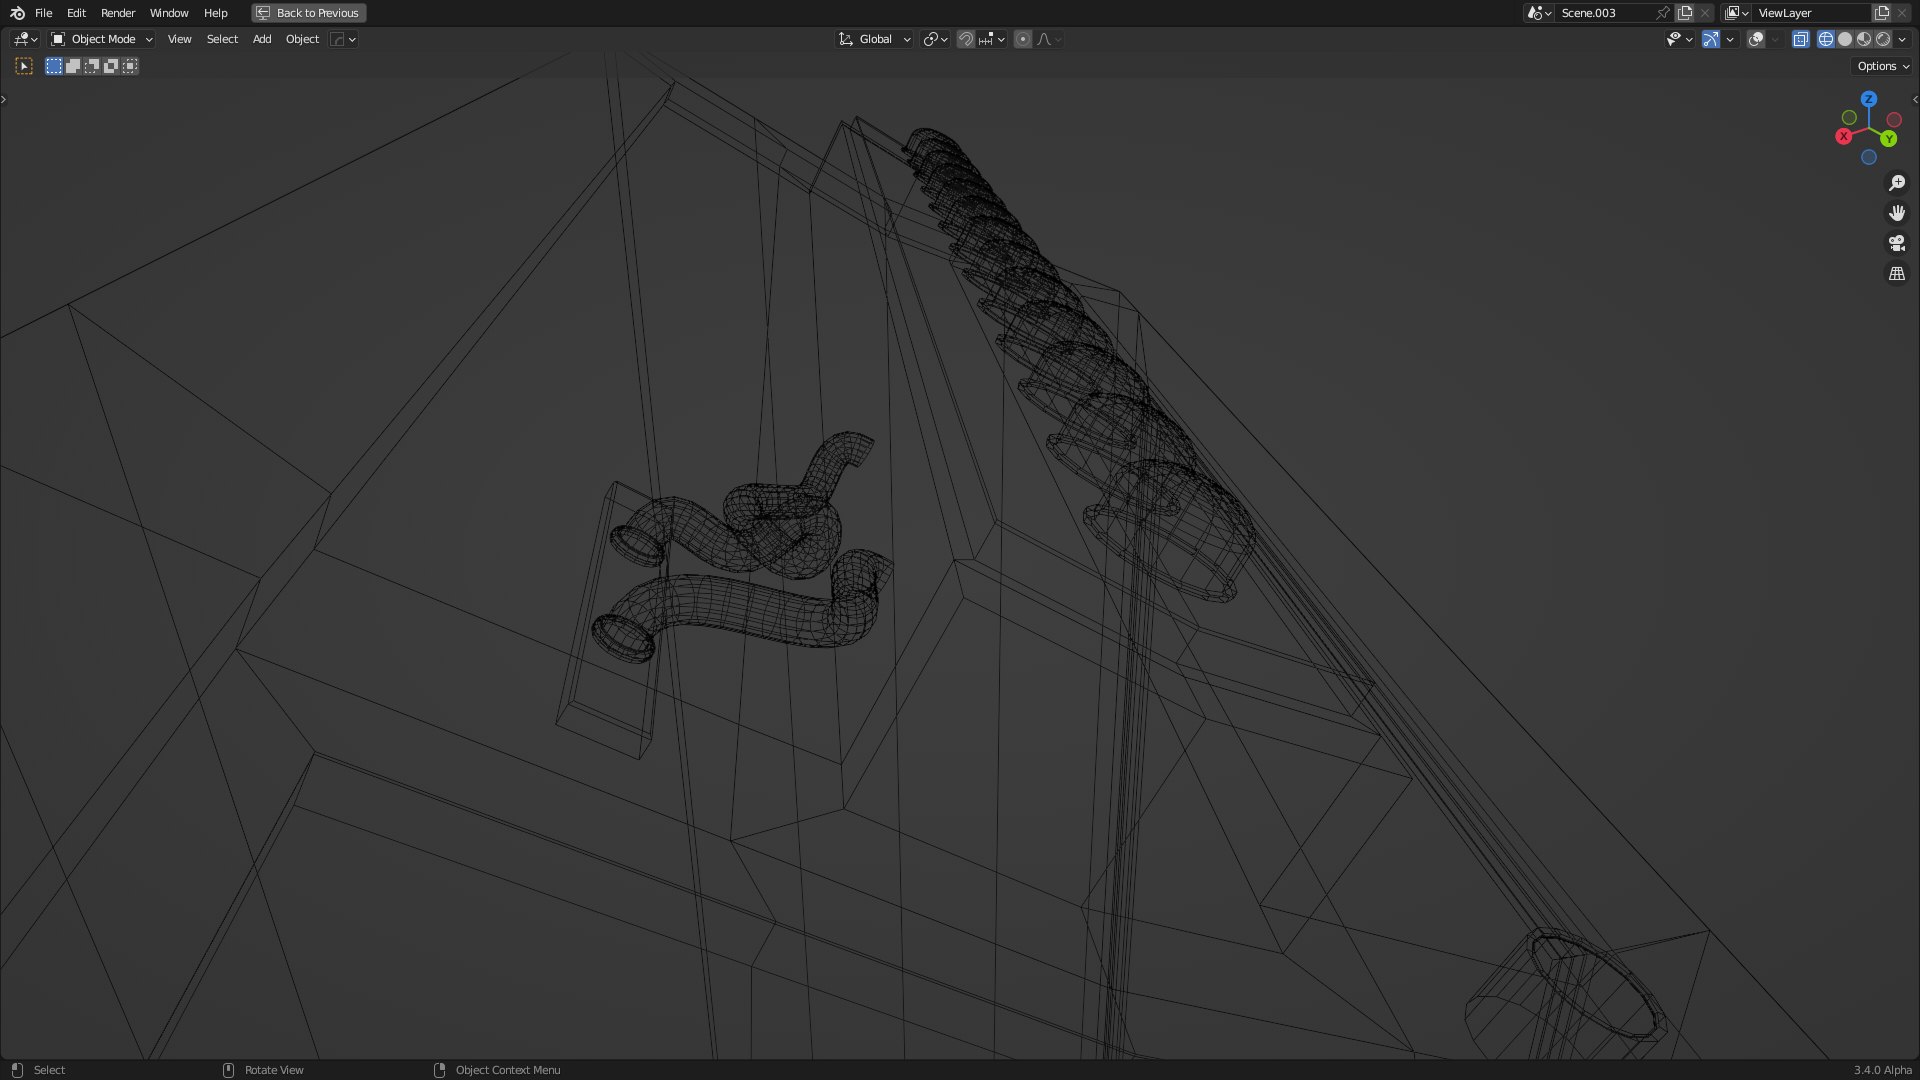Open snapping options dropdown
Image resolution: width=1920 pixels, height=1080 pixels.
pos(992,39)
